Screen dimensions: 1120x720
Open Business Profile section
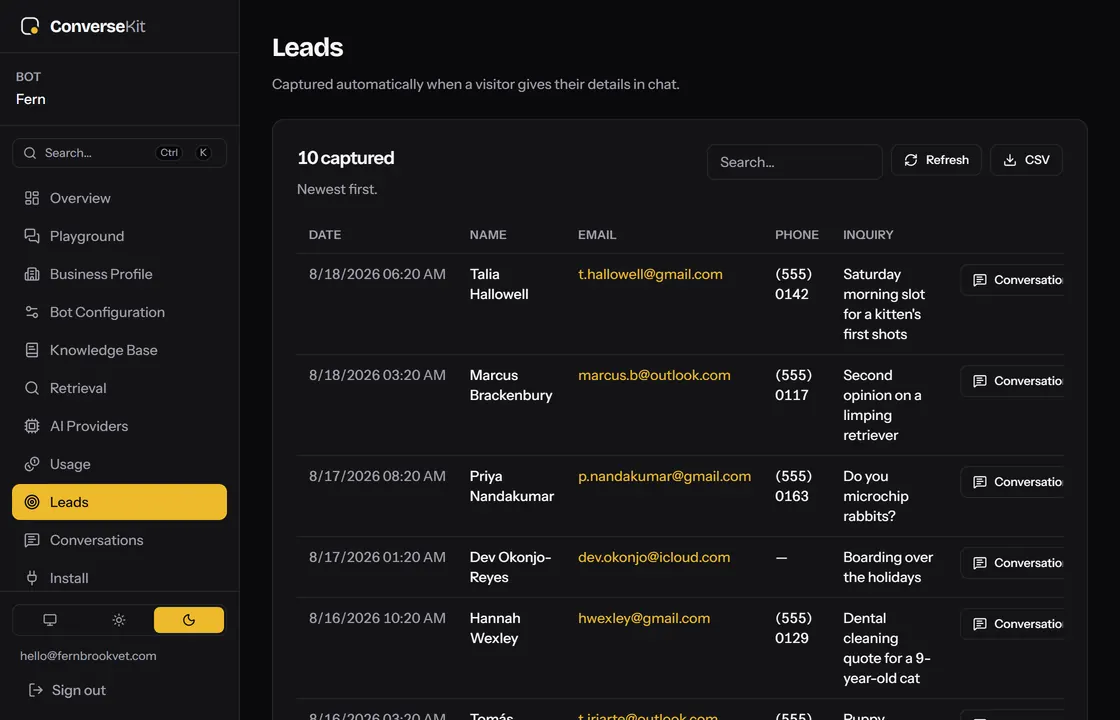119,274
